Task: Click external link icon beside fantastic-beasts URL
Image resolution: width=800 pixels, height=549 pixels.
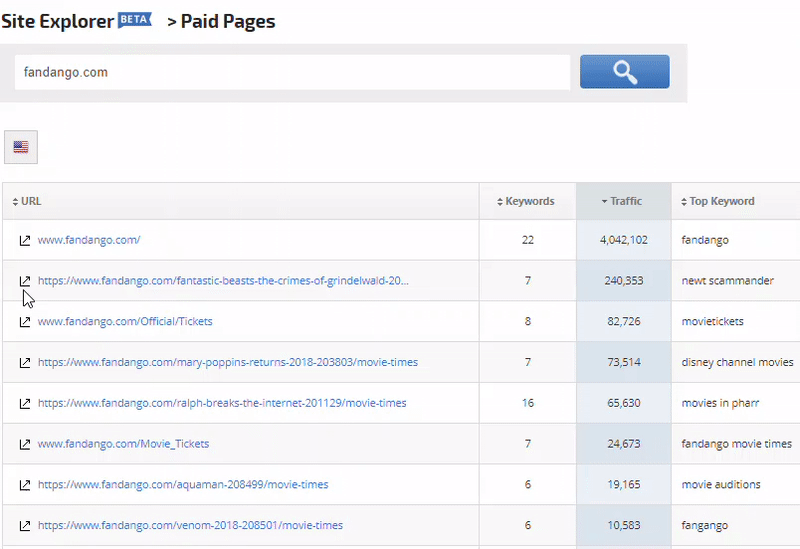Action: pos(25,281)
